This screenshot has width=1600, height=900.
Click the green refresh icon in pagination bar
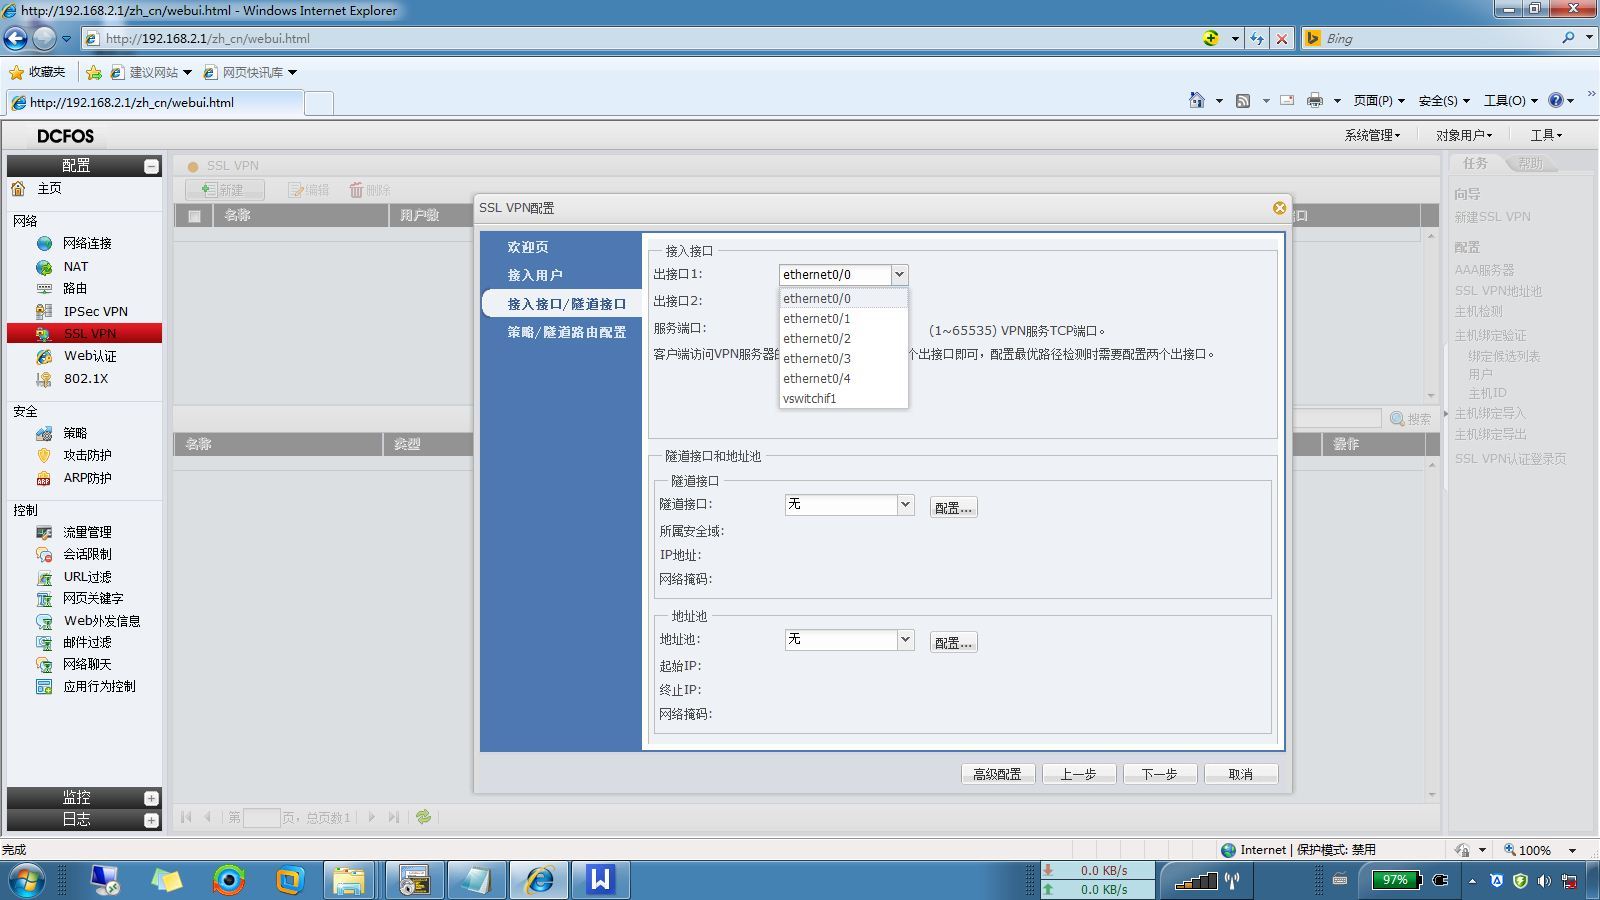[424, 817]
